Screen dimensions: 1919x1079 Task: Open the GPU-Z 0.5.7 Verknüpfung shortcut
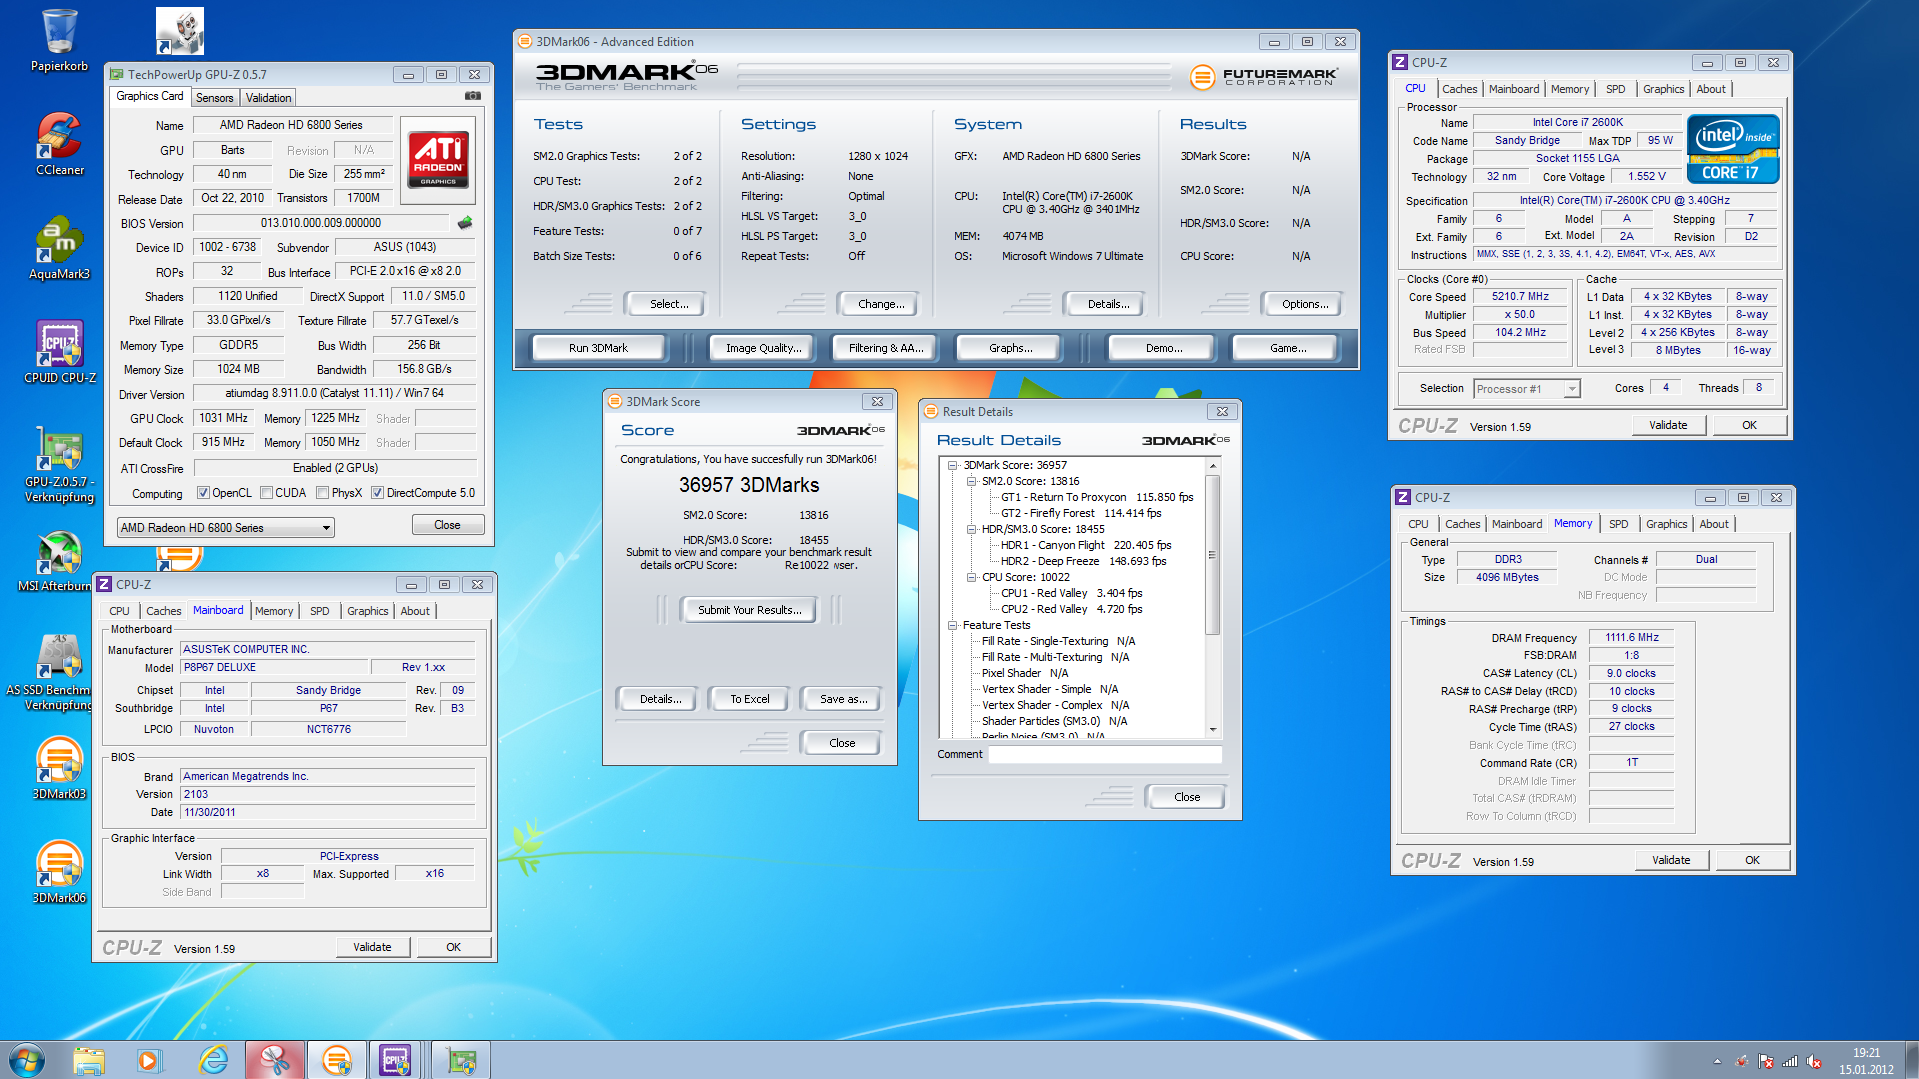59,463
